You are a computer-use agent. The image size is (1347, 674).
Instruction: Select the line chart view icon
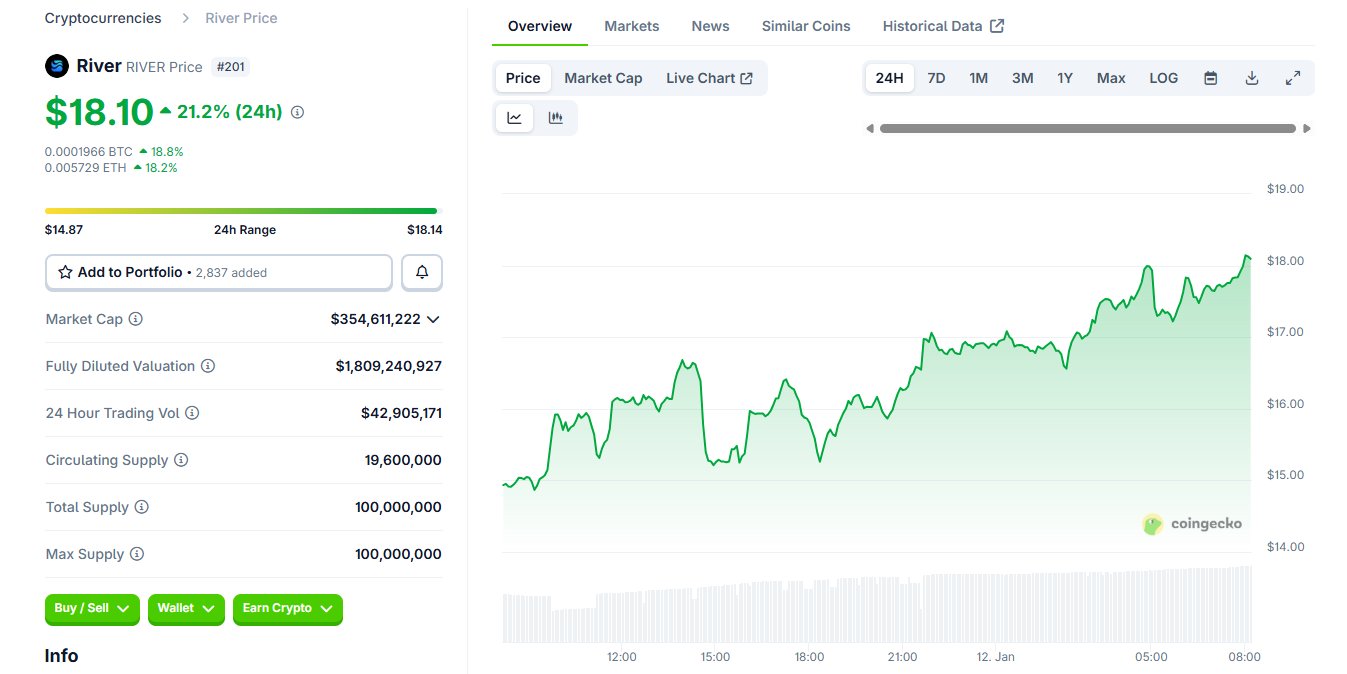click(x=514, y=118)
